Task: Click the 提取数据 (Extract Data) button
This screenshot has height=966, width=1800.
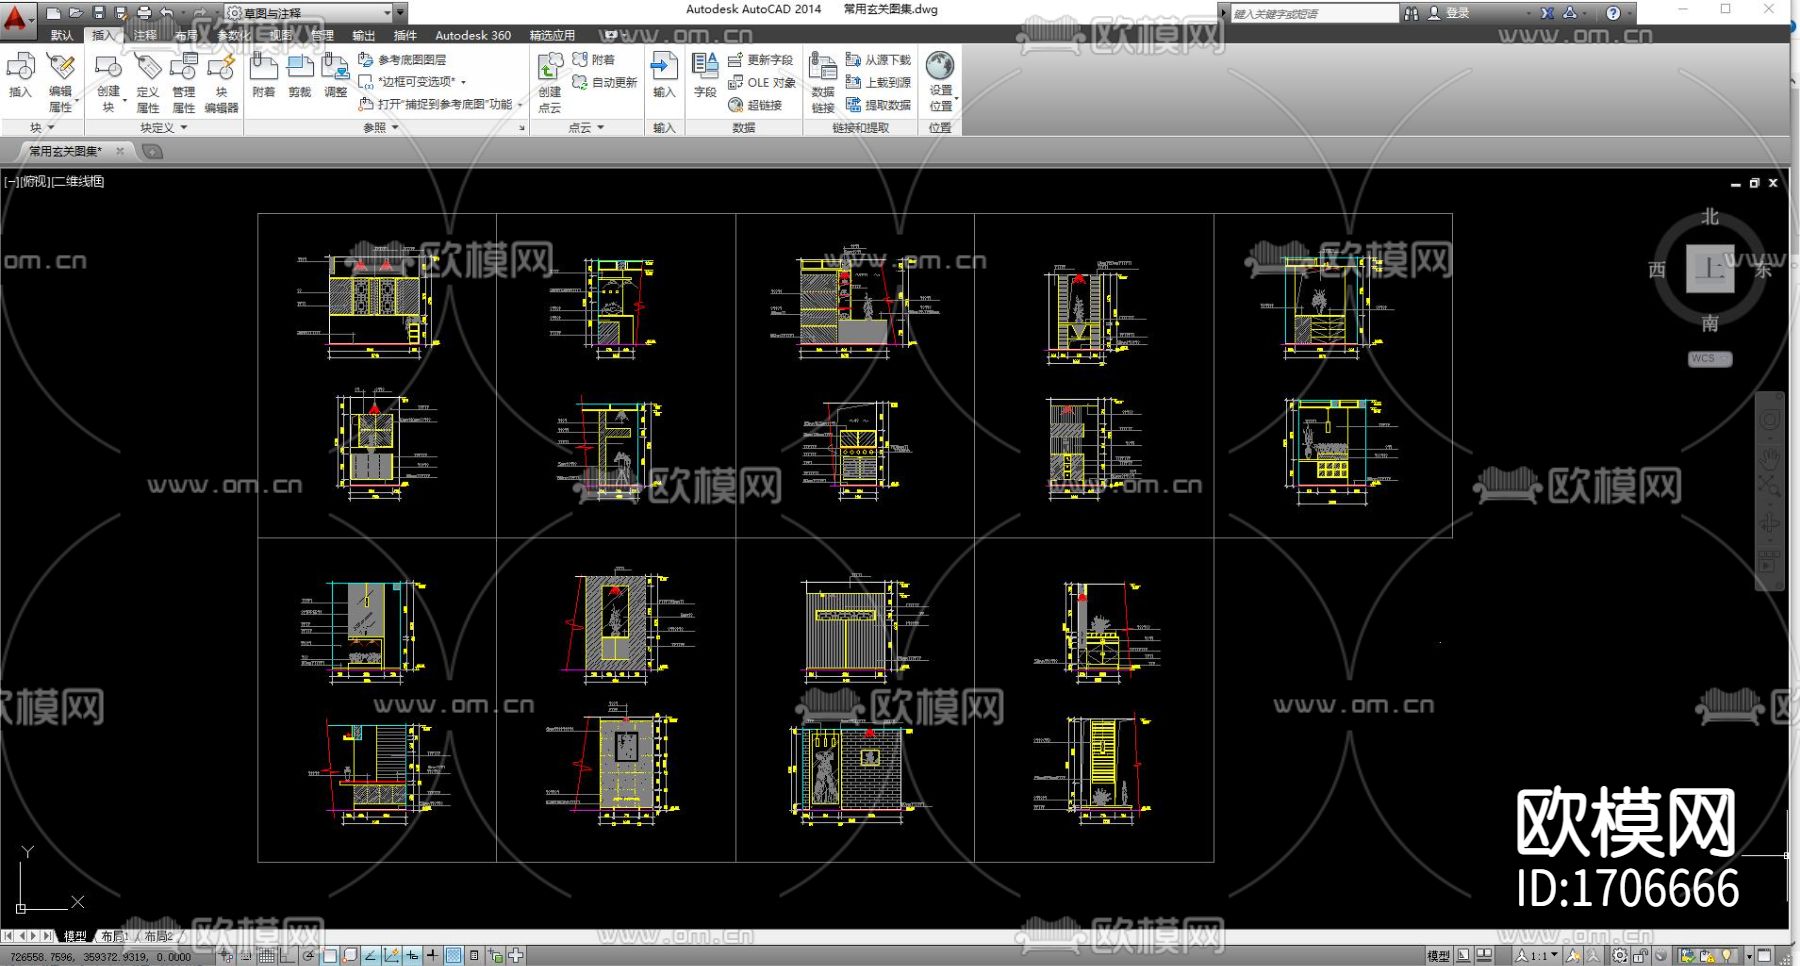Action: [878, 105]
